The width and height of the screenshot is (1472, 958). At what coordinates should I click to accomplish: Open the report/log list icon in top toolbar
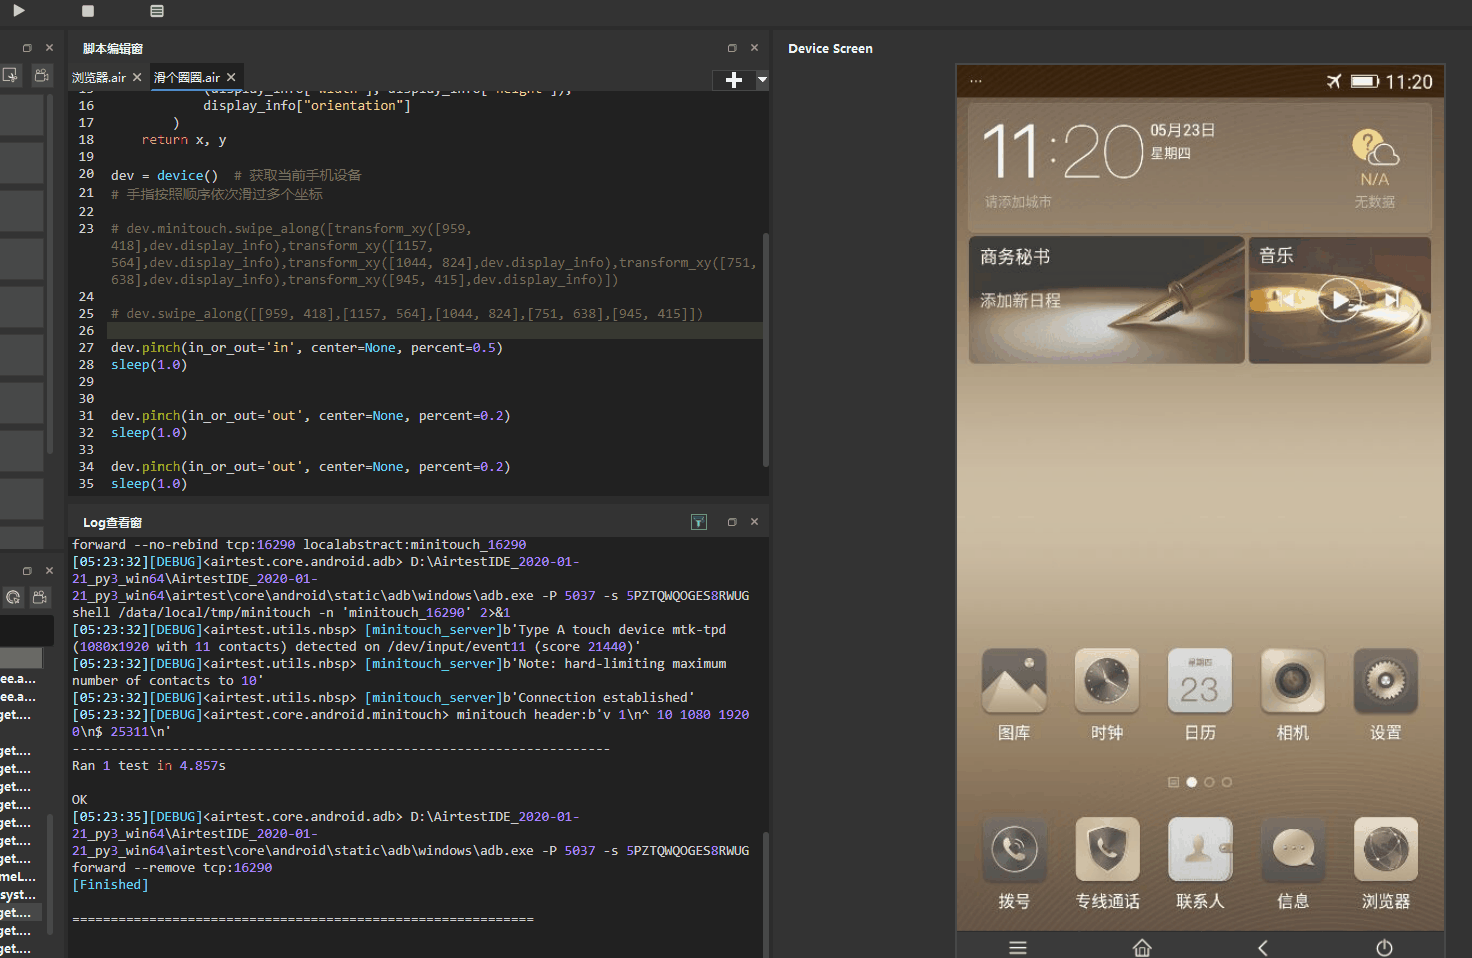coord(157,11)
